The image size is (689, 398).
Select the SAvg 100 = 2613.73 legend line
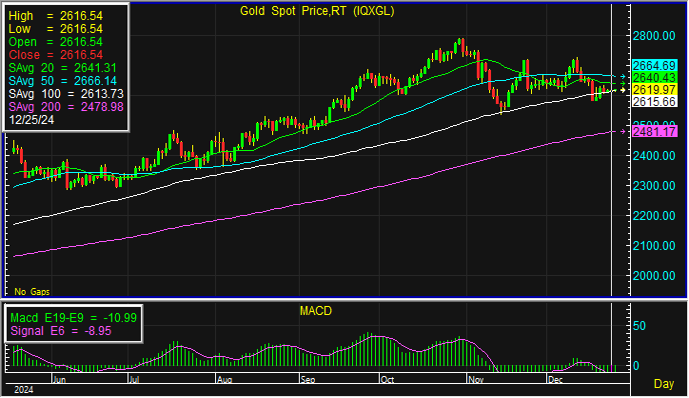pos(66,94)
